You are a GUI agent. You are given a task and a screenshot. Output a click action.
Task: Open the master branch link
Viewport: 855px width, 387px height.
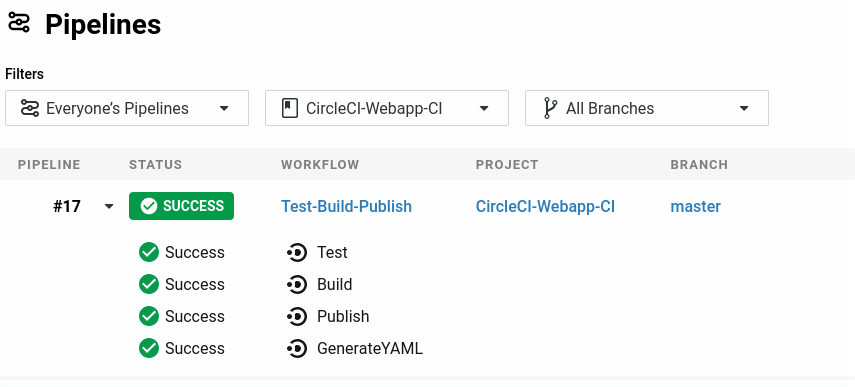pyautogui.click(x=696, y=207)
